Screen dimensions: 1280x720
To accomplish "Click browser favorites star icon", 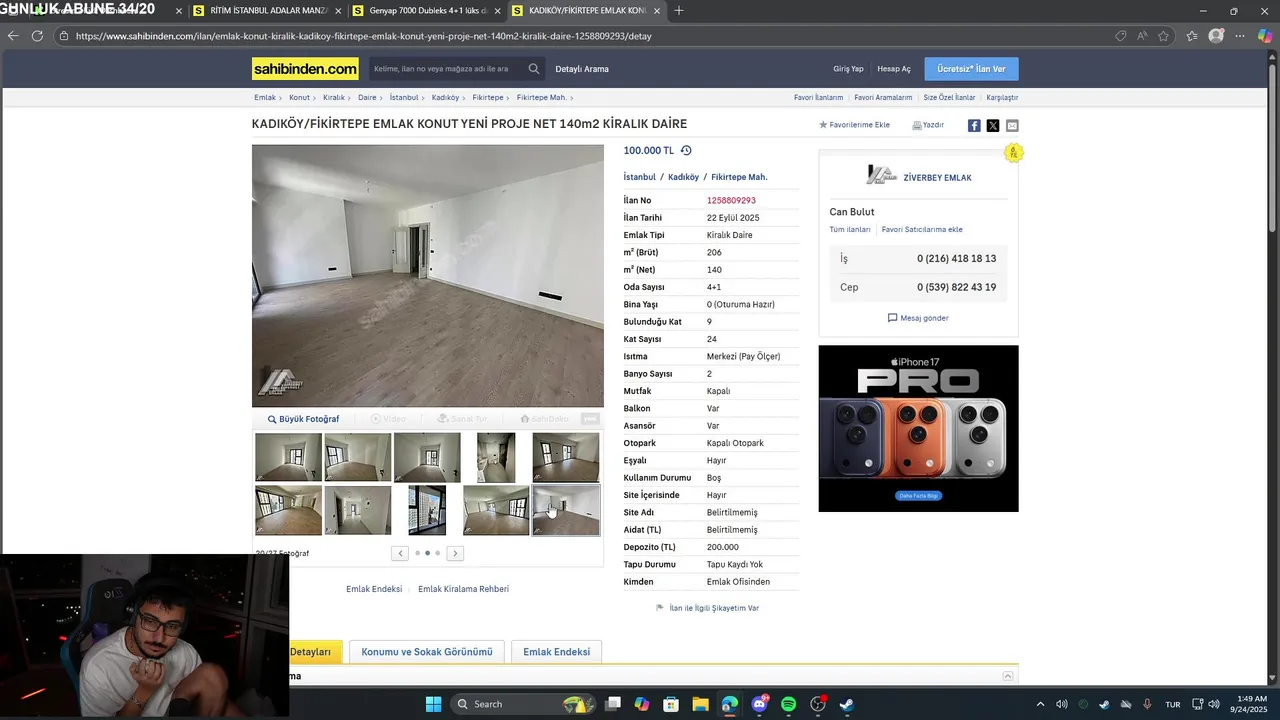I will tap(1164, 36).
